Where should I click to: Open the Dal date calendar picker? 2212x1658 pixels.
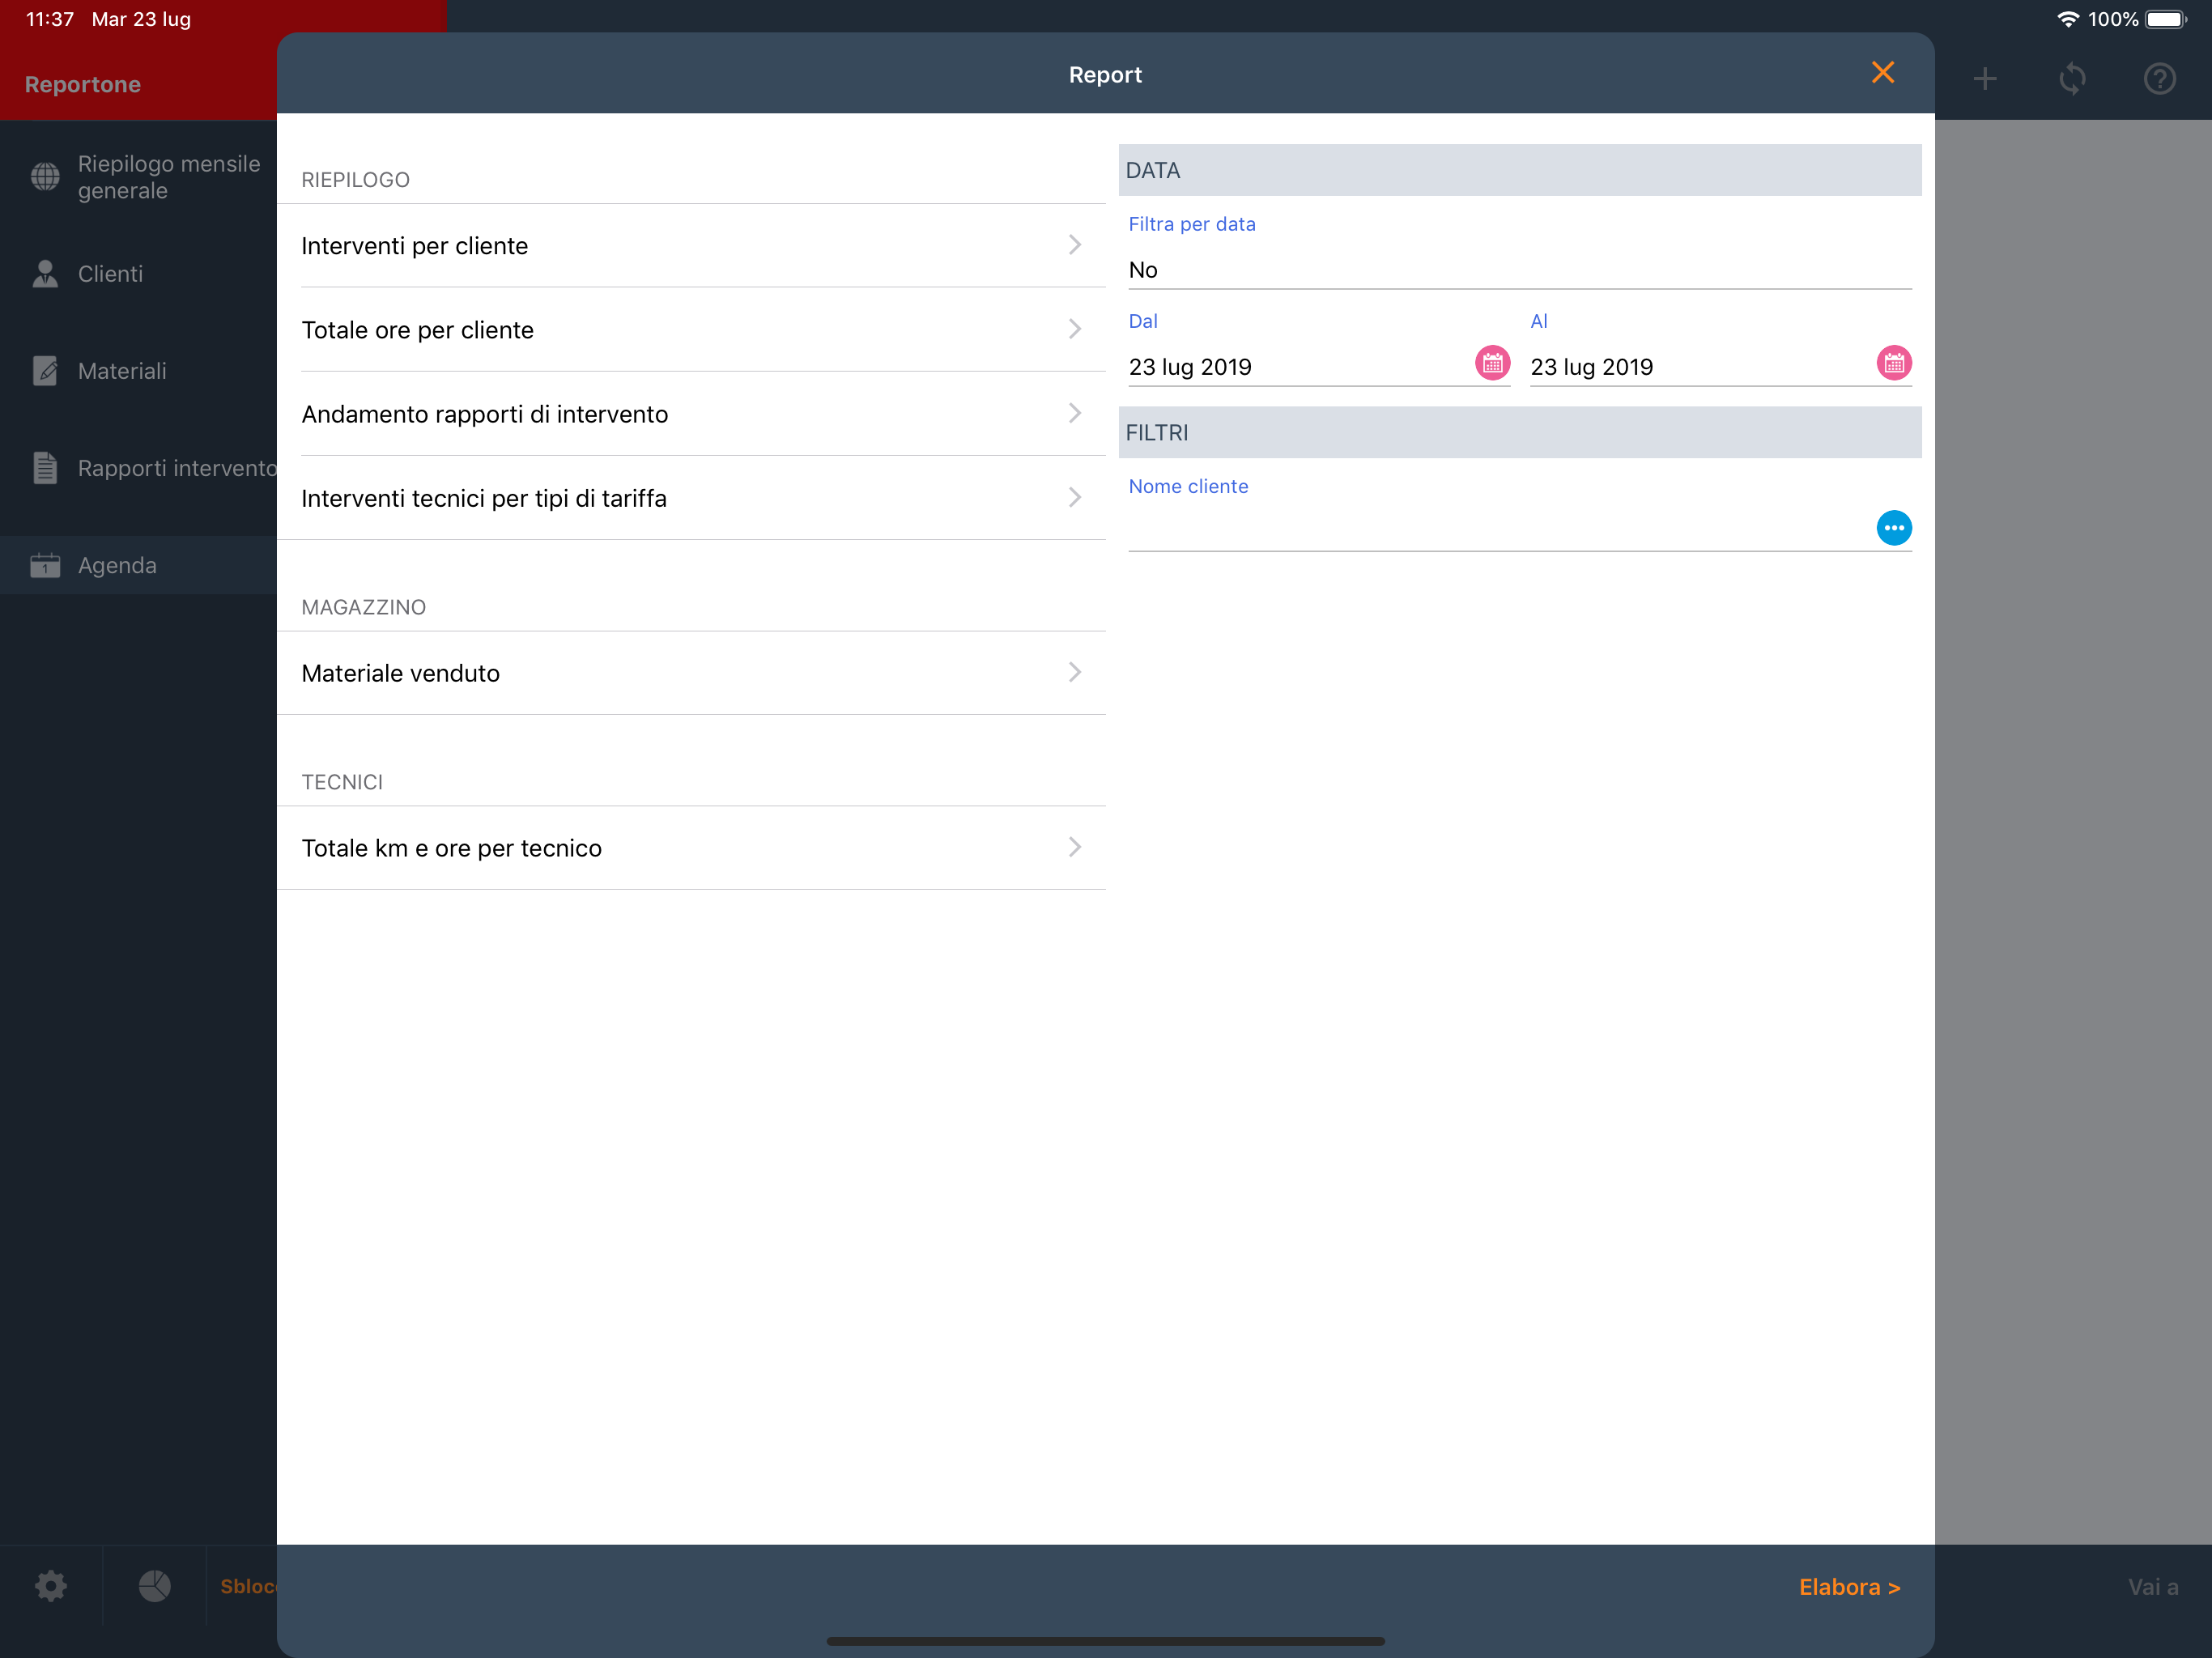pos(1492,363)
